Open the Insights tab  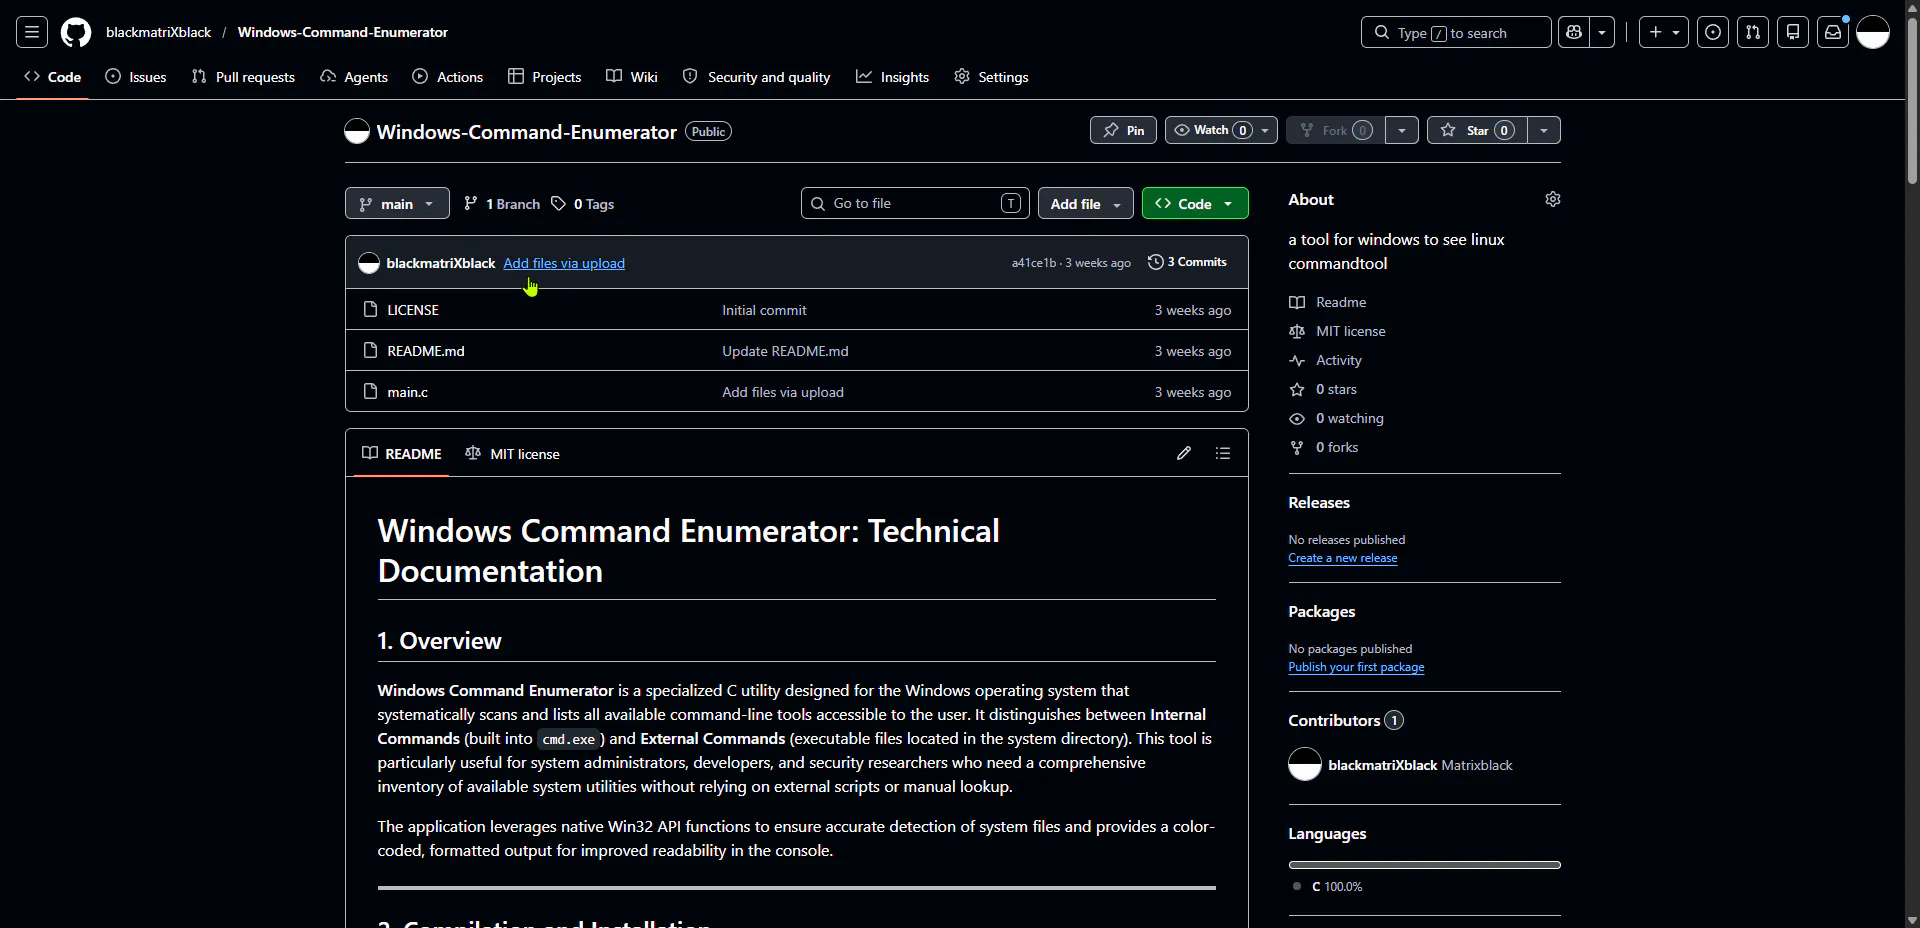[893, 77]
